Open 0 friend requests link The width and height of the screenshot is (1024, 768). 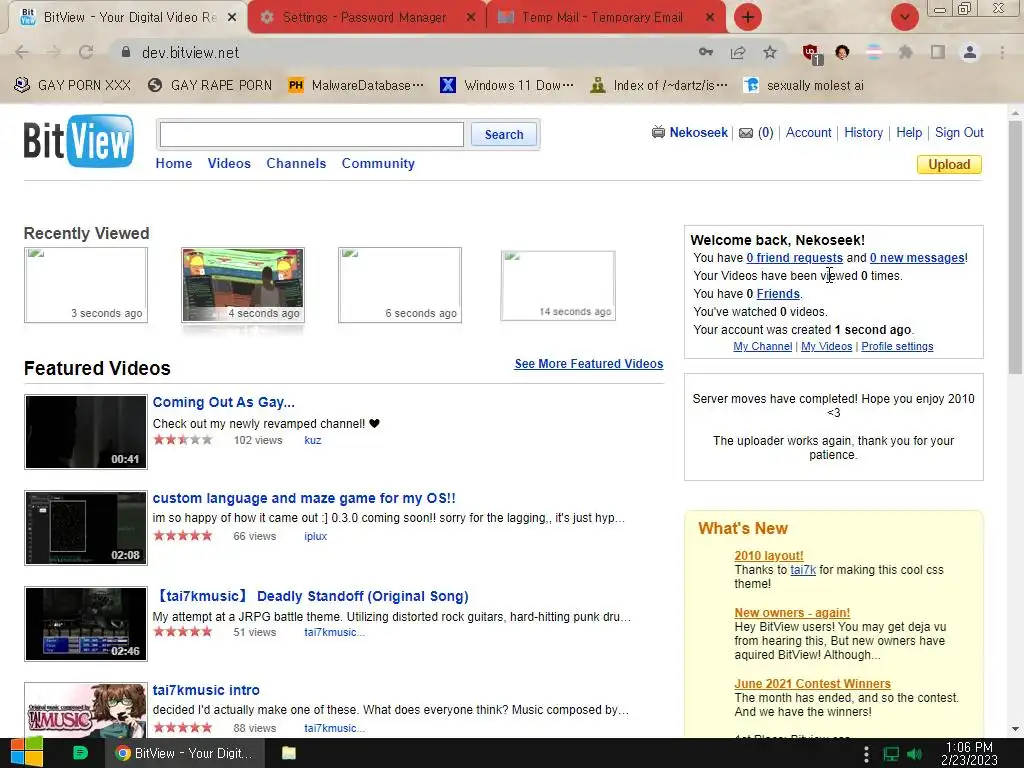(794, 258)
